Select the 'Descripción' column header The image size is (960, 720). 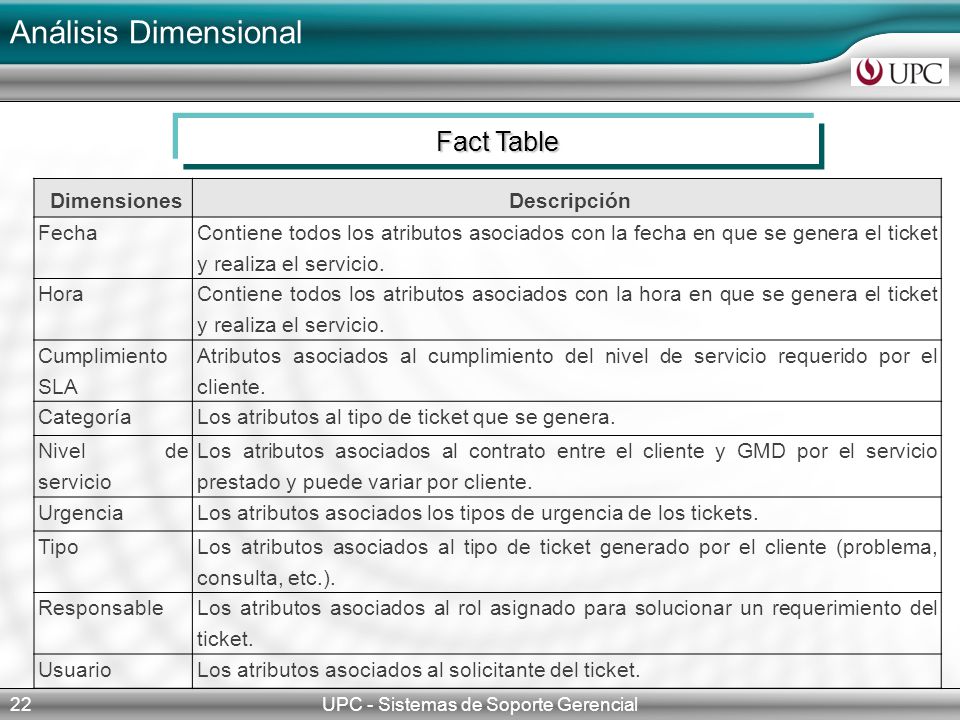point(567,199)
